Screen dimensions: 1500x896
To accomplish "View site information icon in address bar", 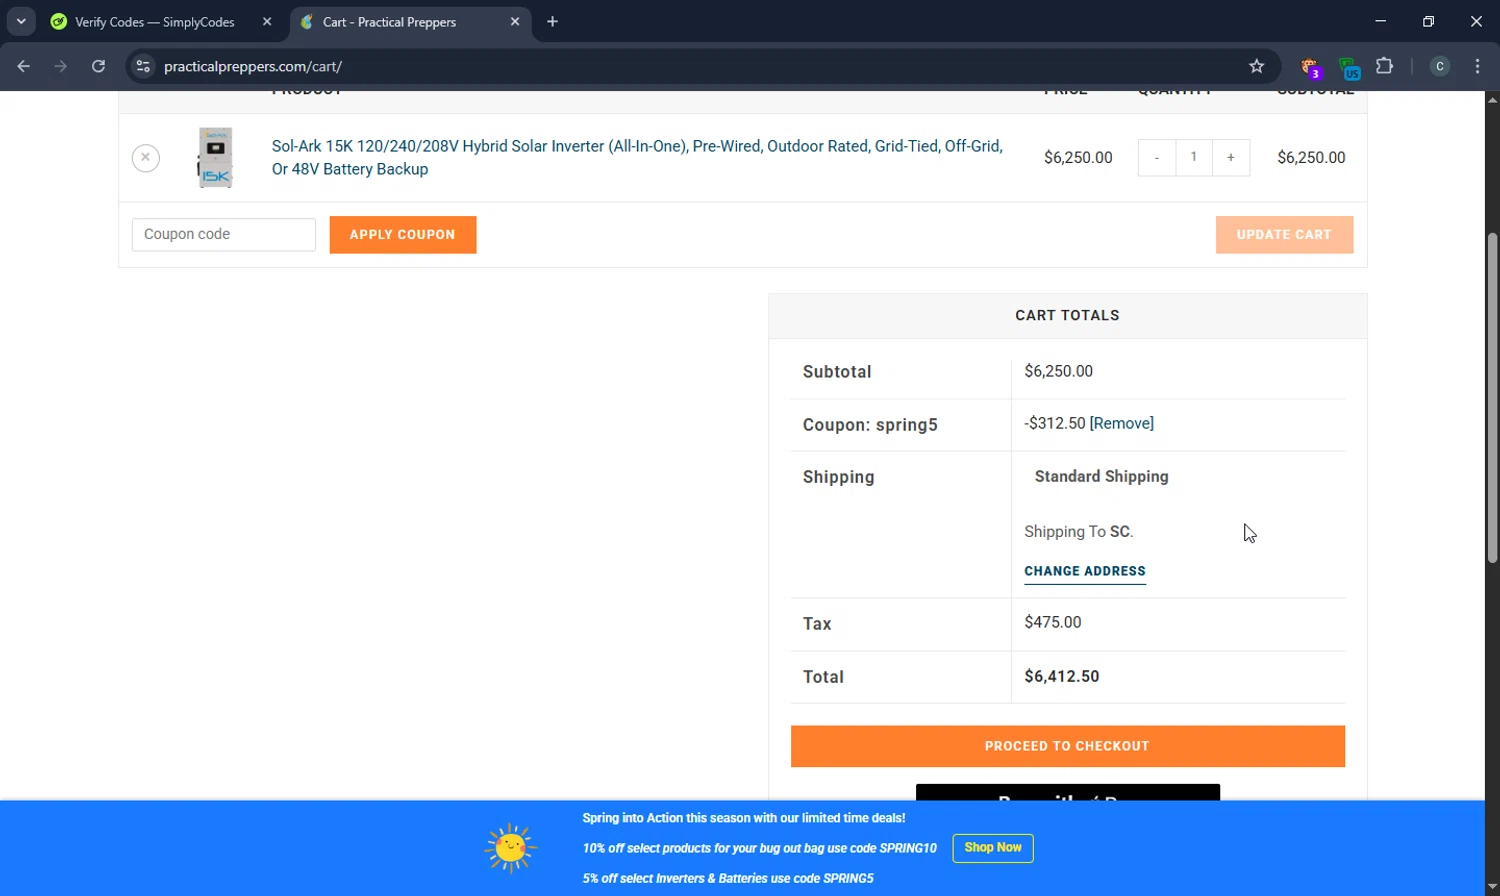I will (x=143, y=67).
